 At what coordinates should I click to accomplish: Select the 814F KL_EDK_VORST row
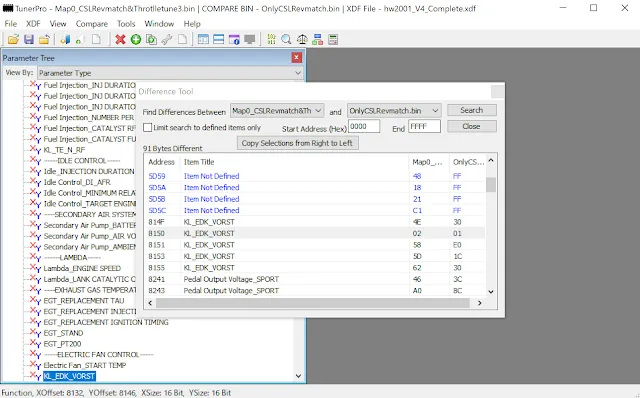[314, 222]
